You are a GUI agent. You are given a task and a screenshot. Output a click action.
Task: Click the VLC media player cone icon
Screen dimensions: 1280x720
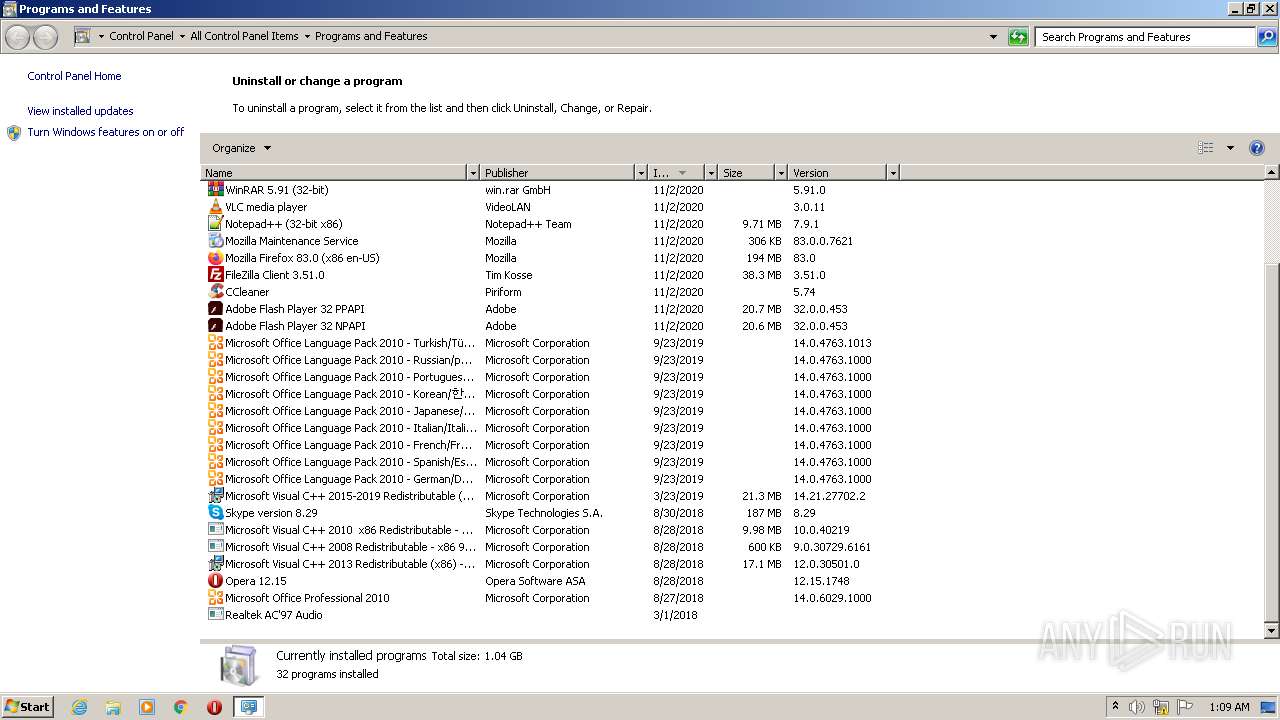pos(215,206)
